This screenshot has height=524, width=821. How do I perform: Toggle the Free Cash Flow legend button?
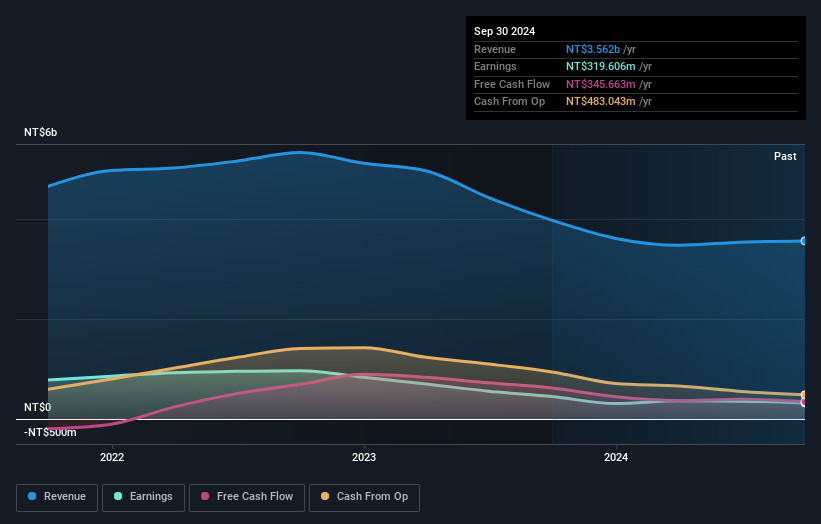(x=247, y=497)
